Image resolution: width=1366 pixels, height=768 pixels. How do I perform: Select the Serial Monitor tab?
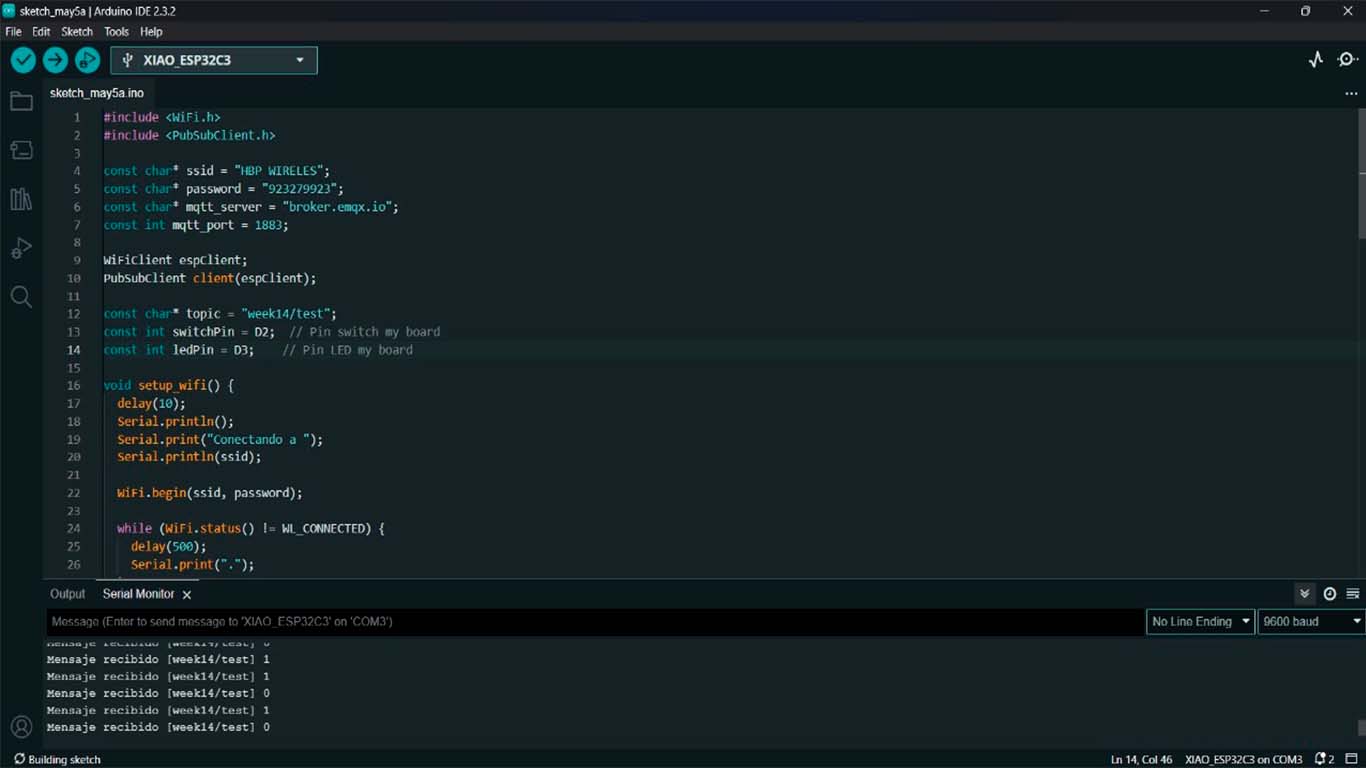(138, 594)
